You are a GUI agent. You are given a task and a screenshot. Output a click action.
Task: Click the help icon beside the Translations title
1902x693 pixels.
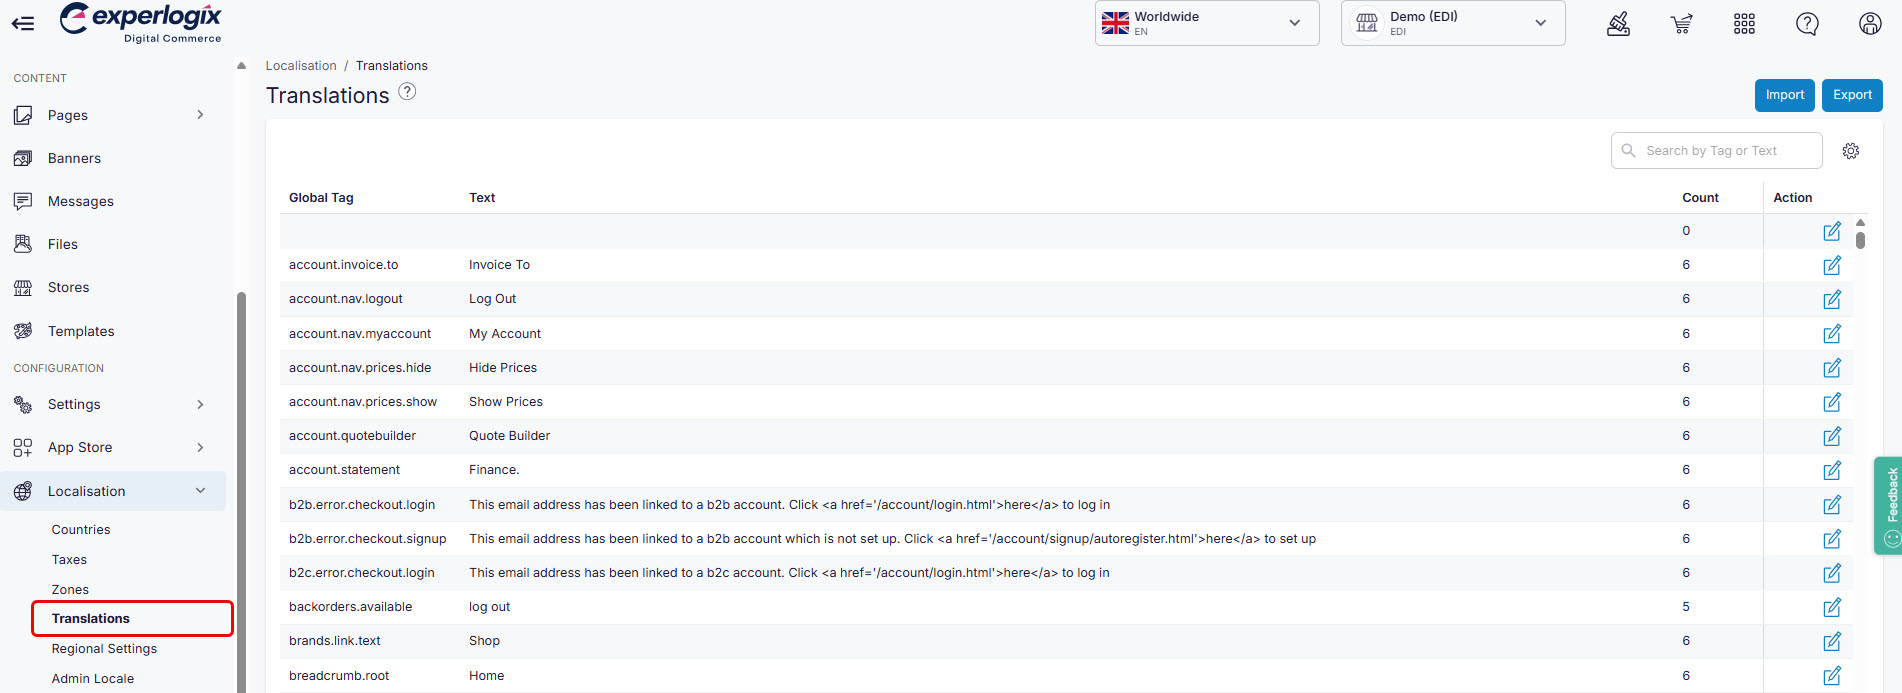(407, 92)
